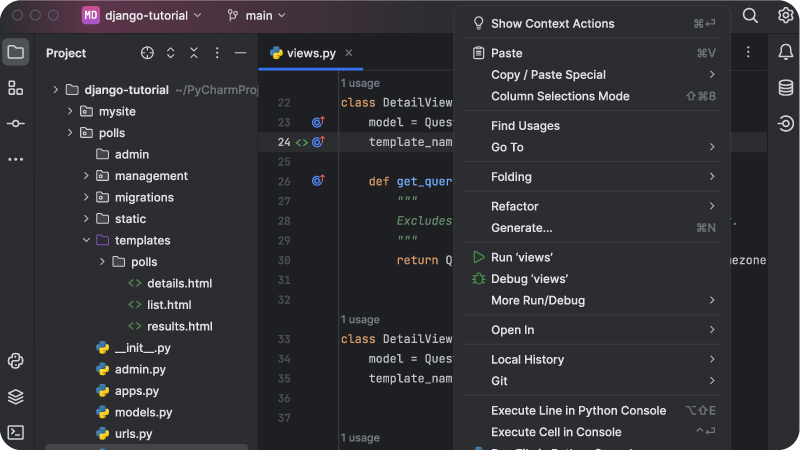
Task: Open Copy / Paste Special submenu
Action: 592,74
